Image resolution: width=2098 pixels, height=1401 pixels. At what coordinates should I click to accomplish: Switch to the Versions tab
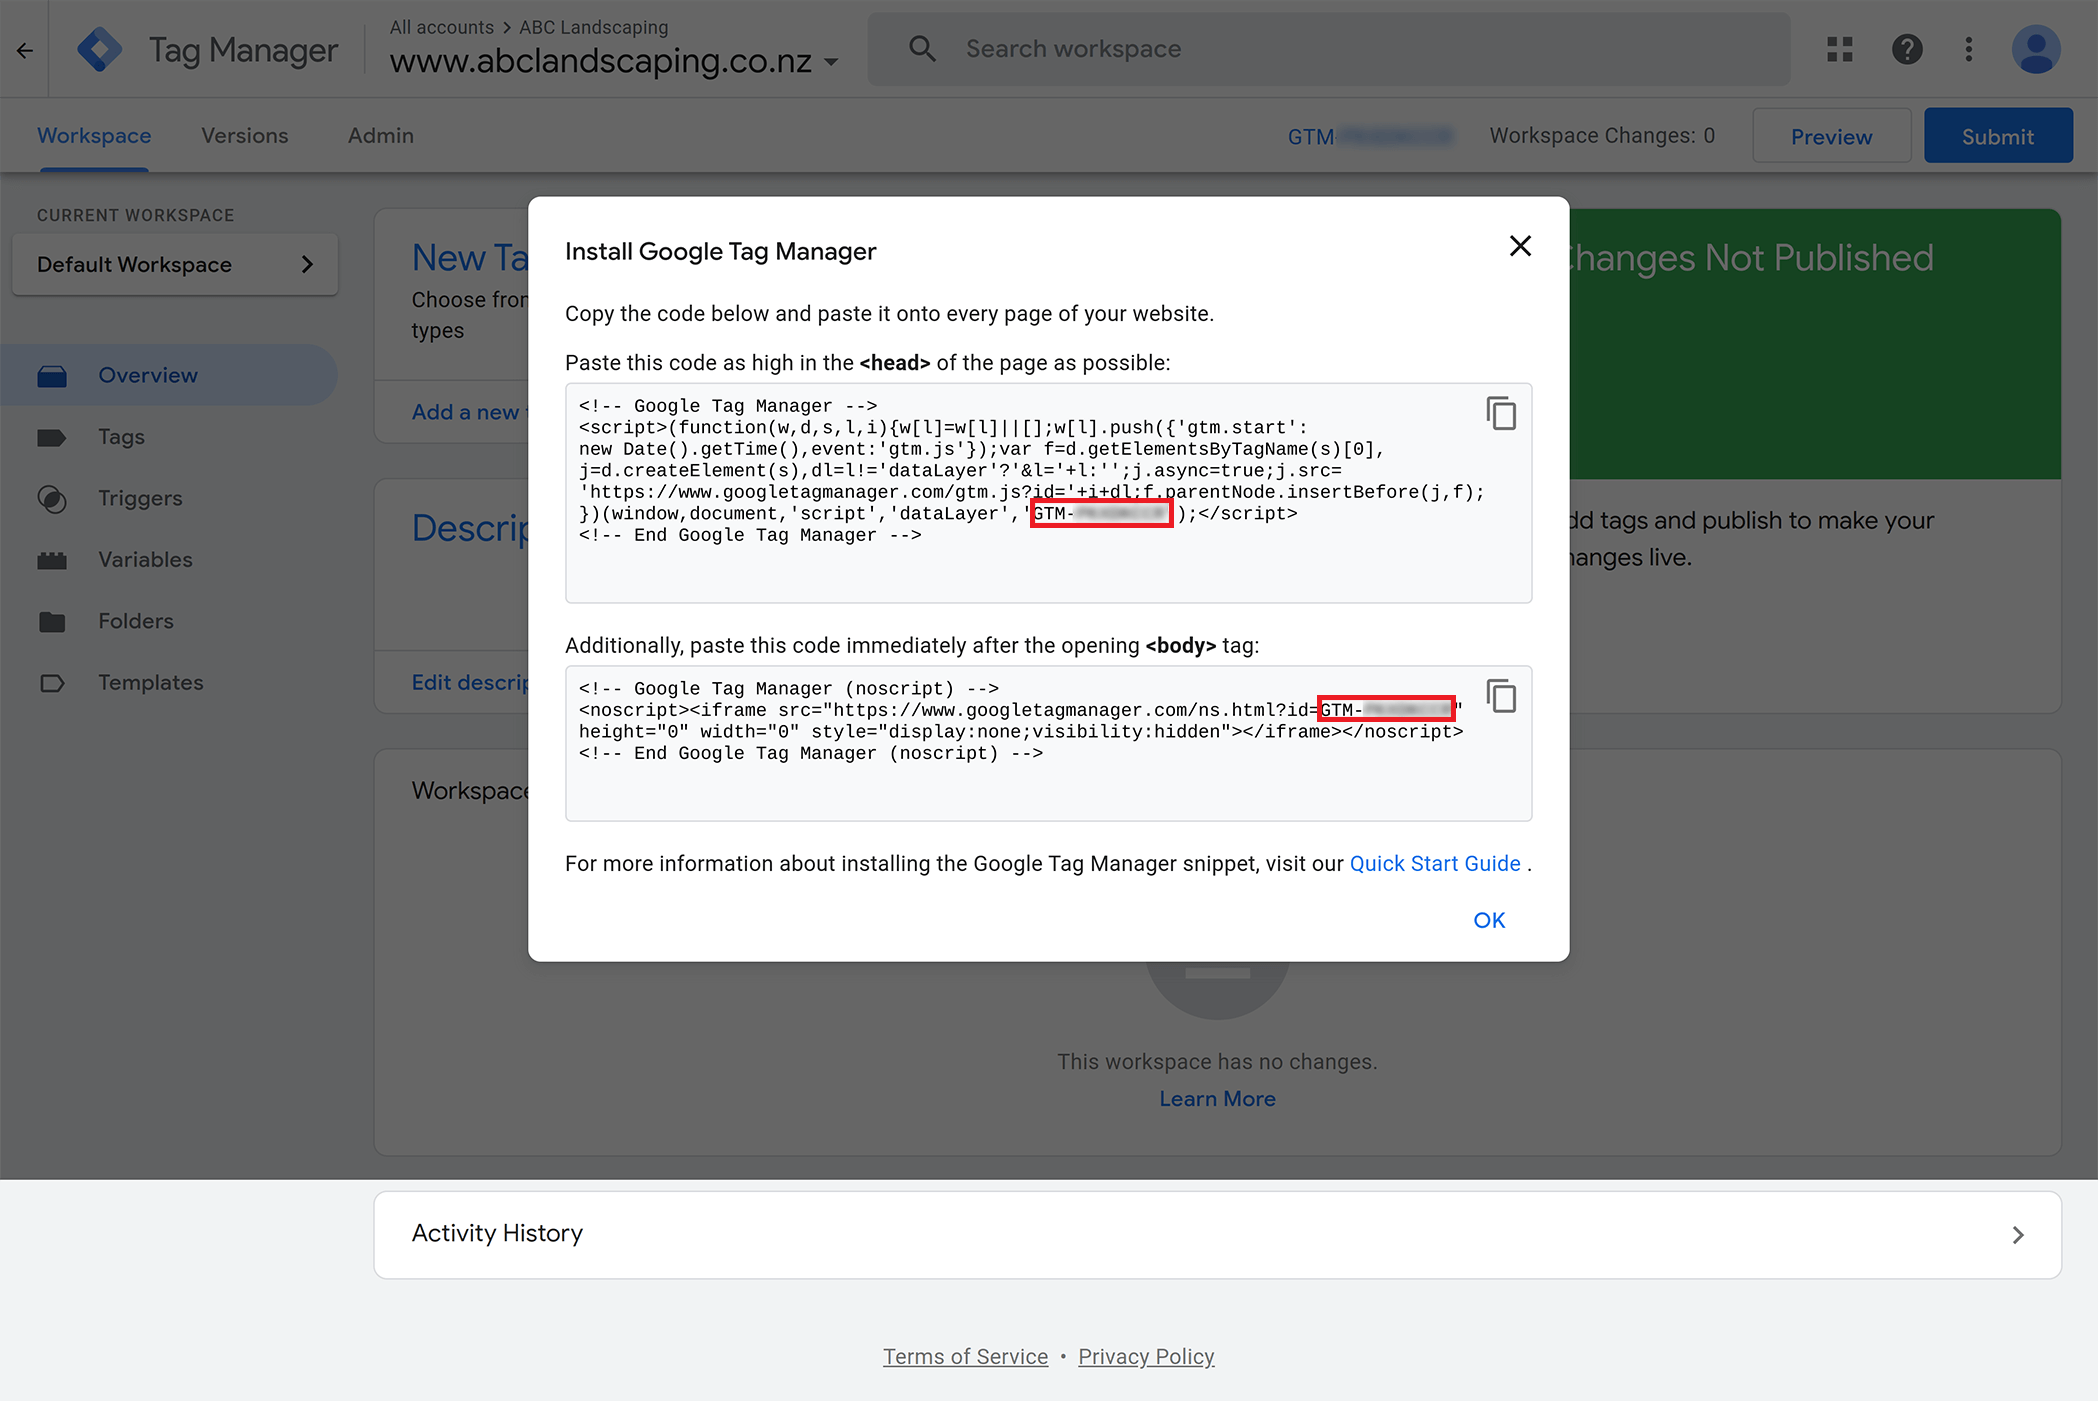pos(245,136)
